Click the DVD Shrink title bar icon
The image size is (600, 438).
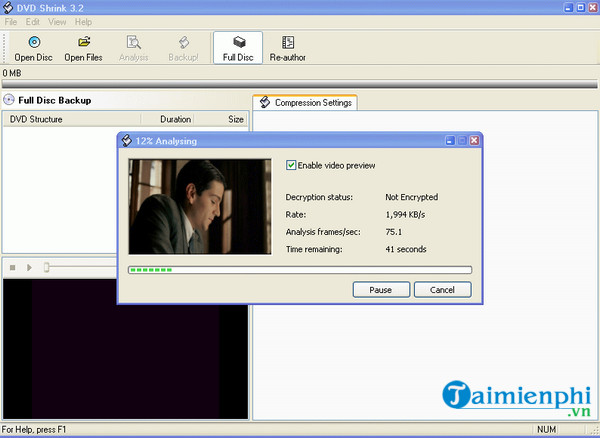coord(8,7)
